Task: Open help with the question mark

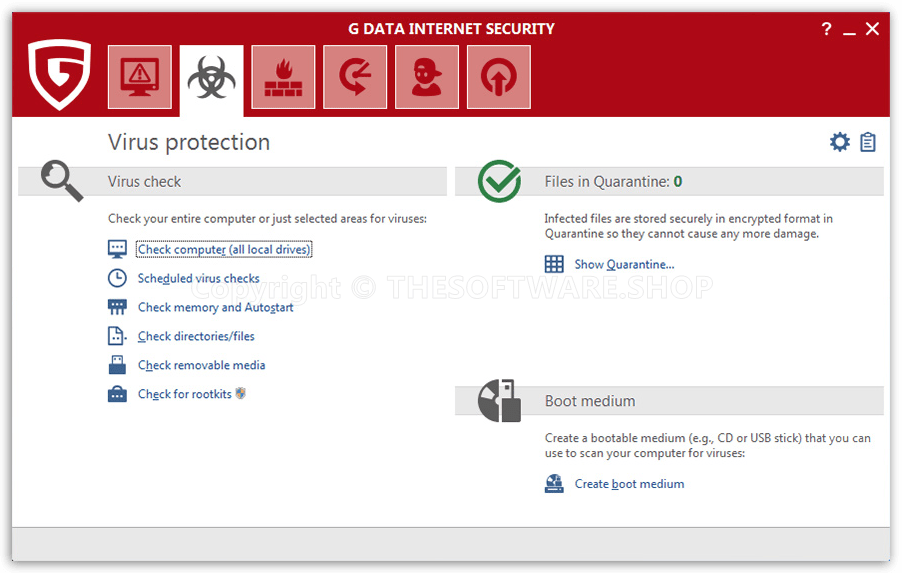Action: pyautogui.click(x=827, y=29)
